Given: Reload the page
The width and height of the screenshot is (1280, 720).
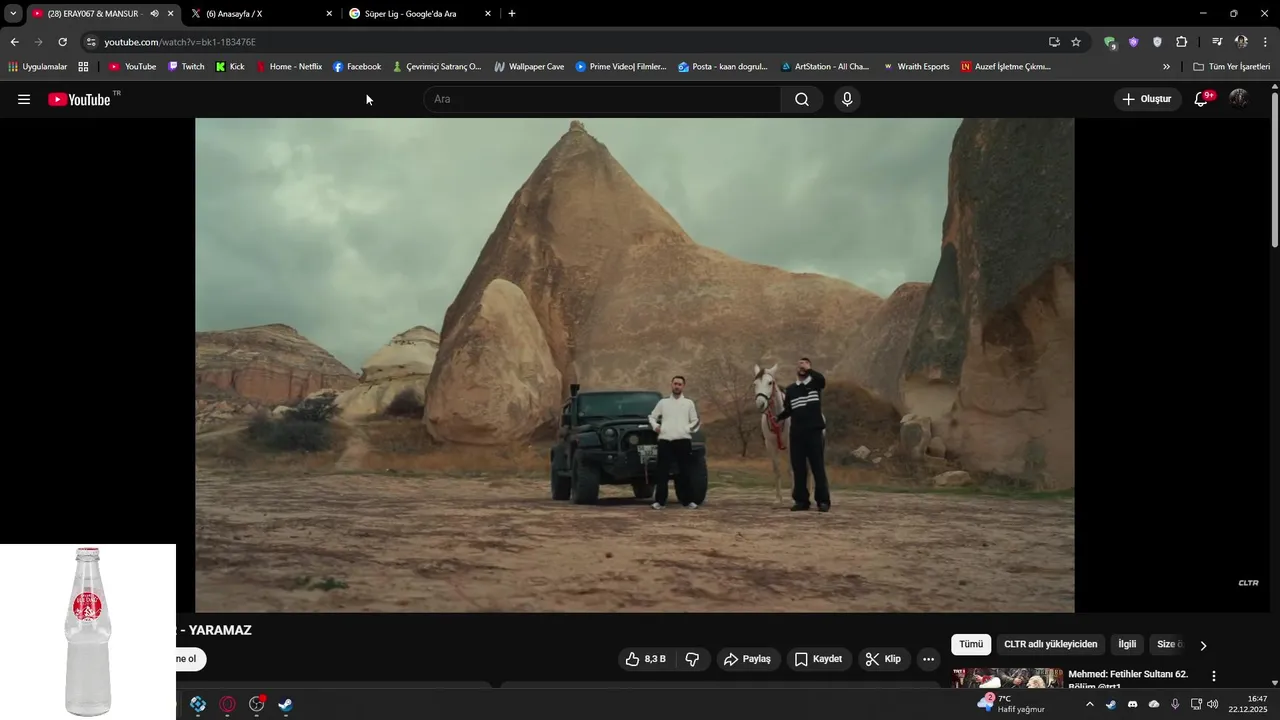Looking at the screenshot, I should point(62,42).
